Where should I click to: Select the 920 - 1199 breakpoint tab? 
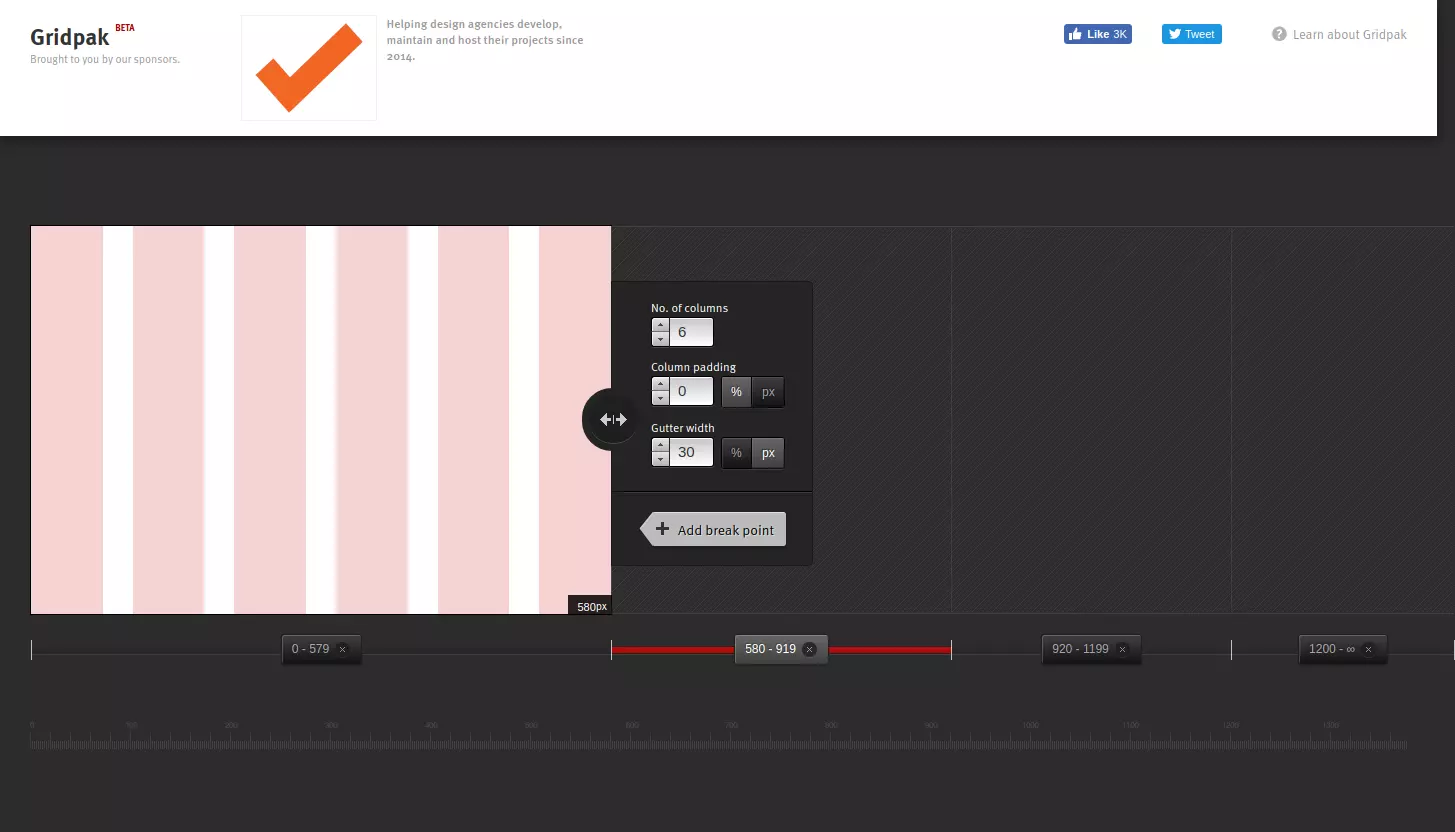point(1079,650)
